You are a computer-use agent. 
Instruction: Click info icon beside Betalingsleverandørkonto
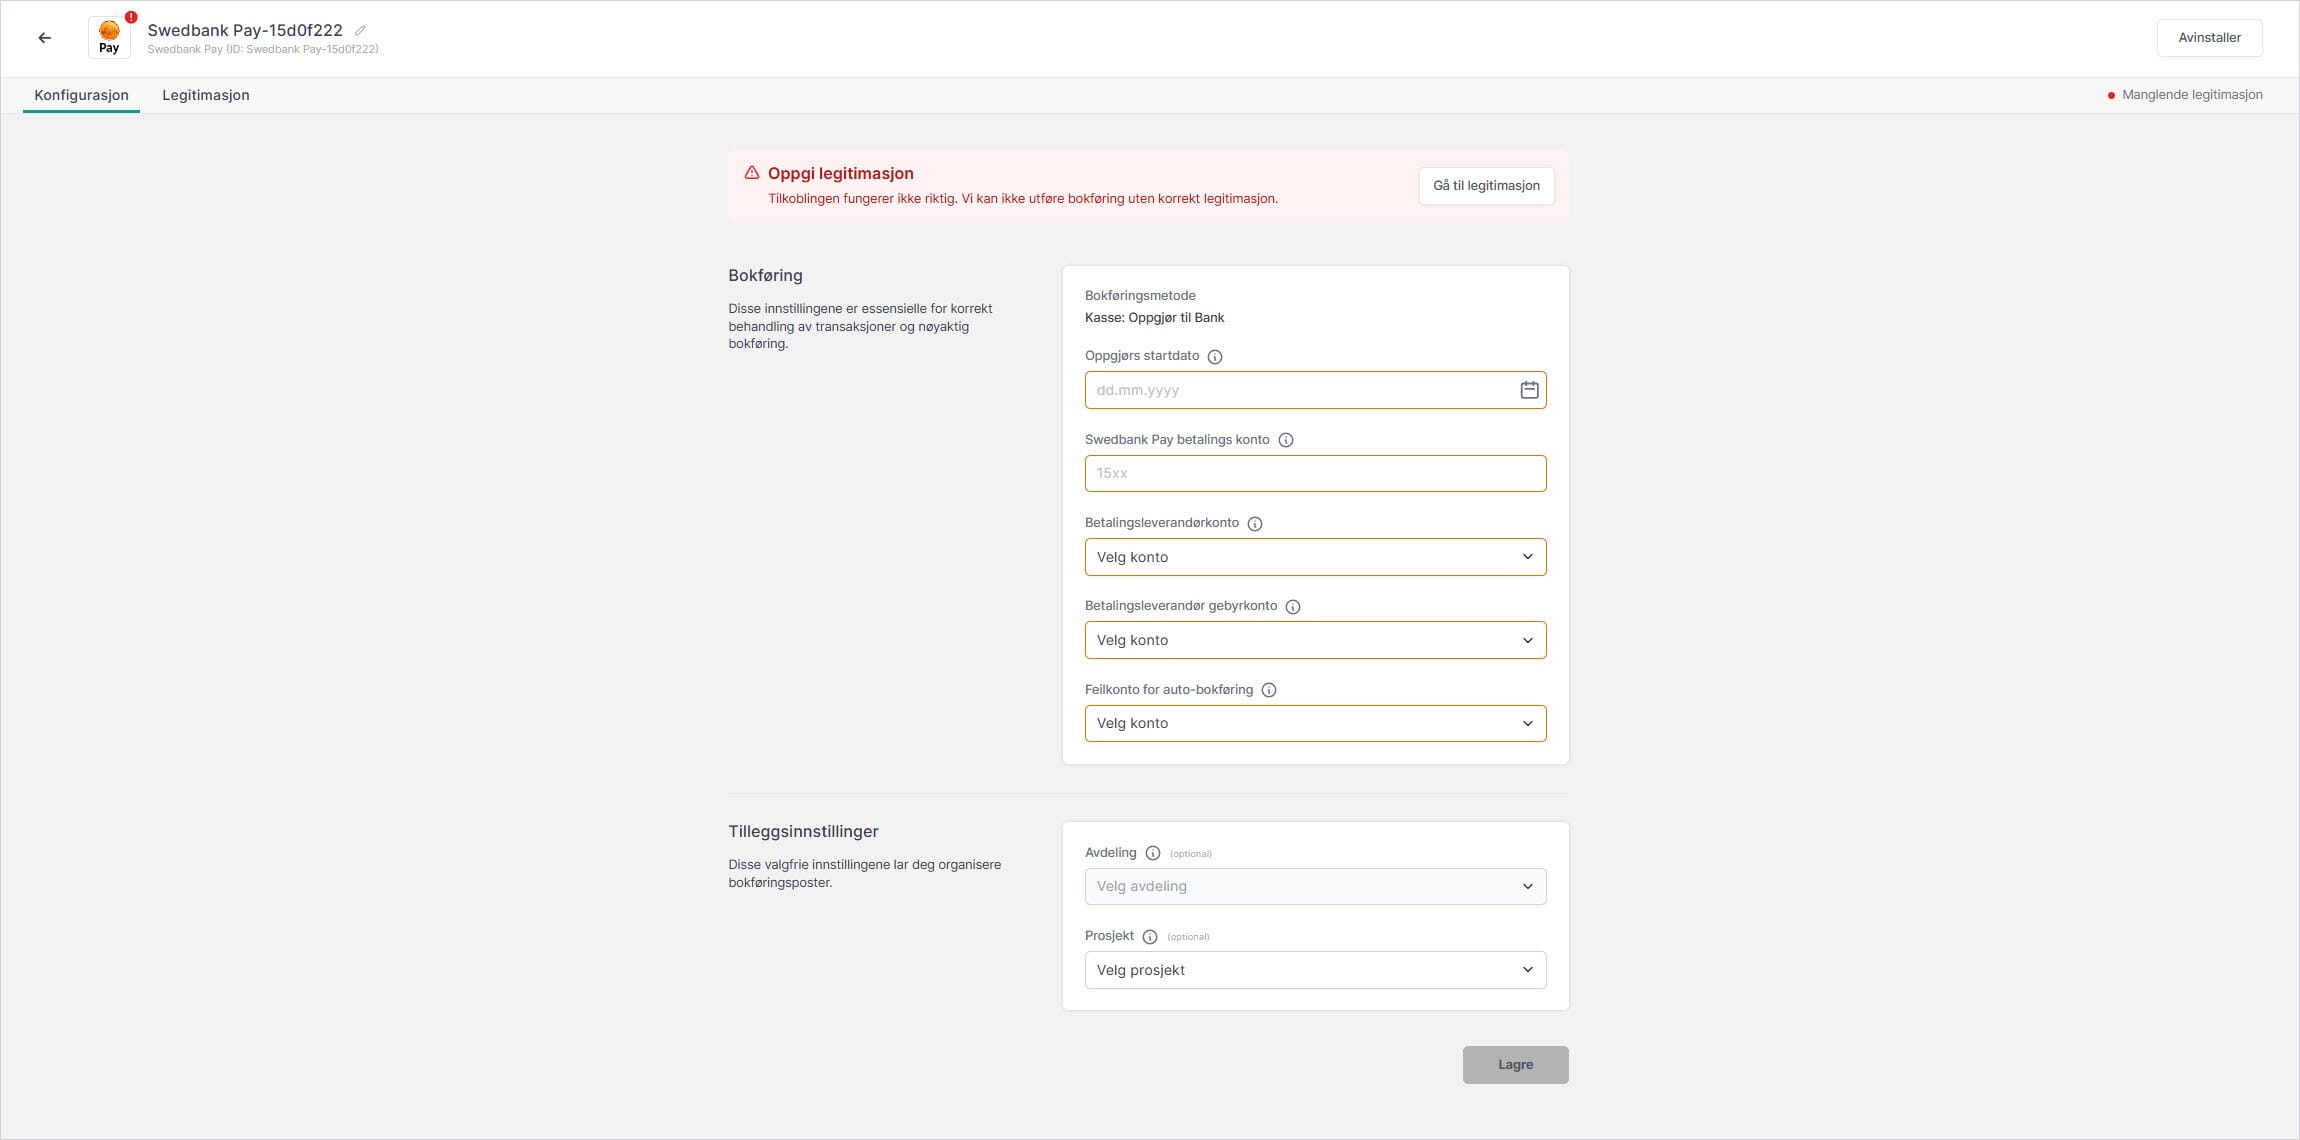(x=1255, y=524)
